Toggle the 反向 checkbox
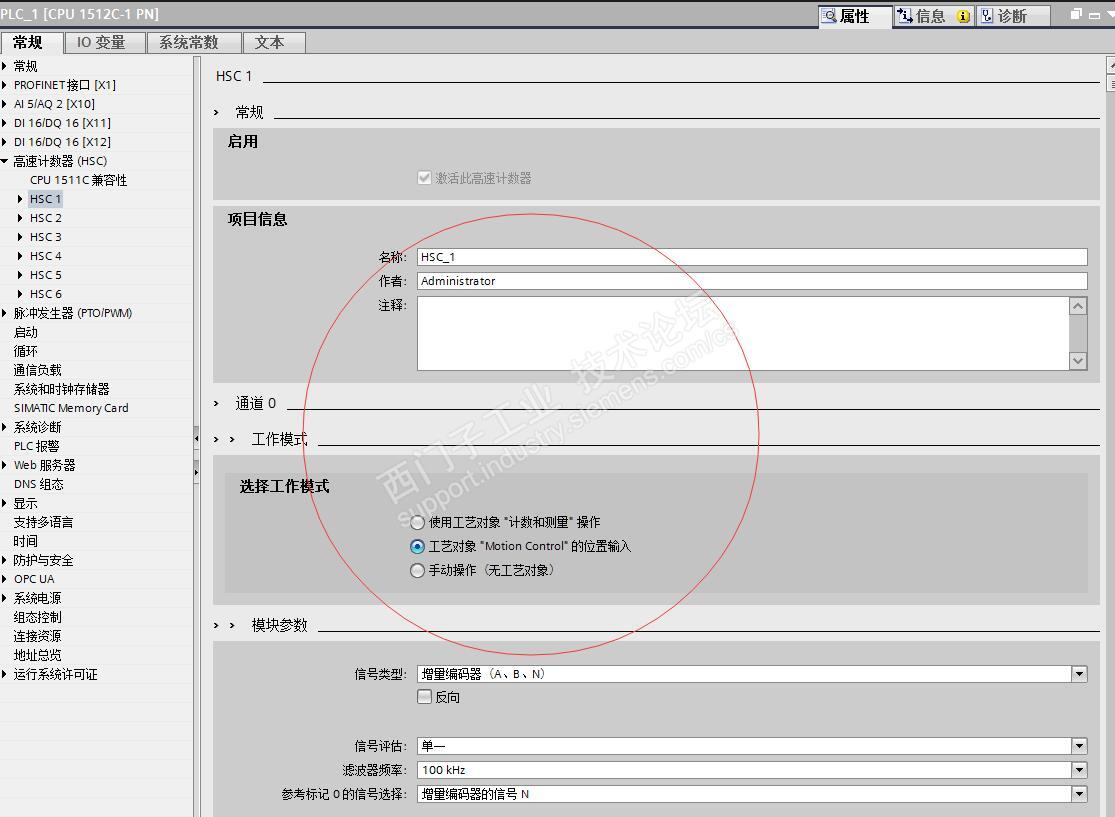The width and height of the screenshot is (1115, 817). click(425, 697)
